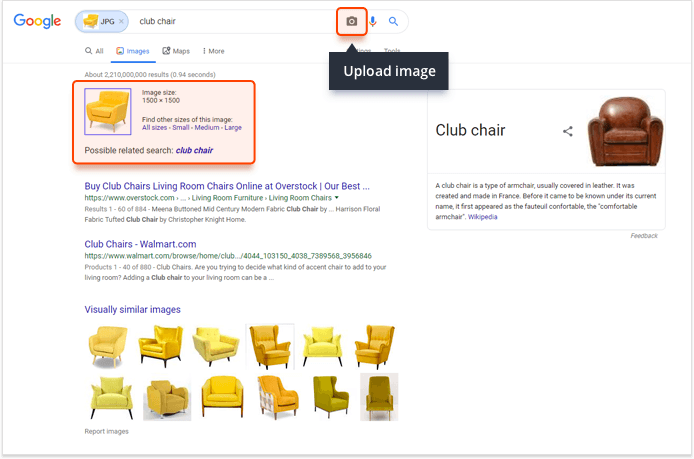Go to Google logo homepage
Viewport: 694px width, 459px height.
[37, 21]
